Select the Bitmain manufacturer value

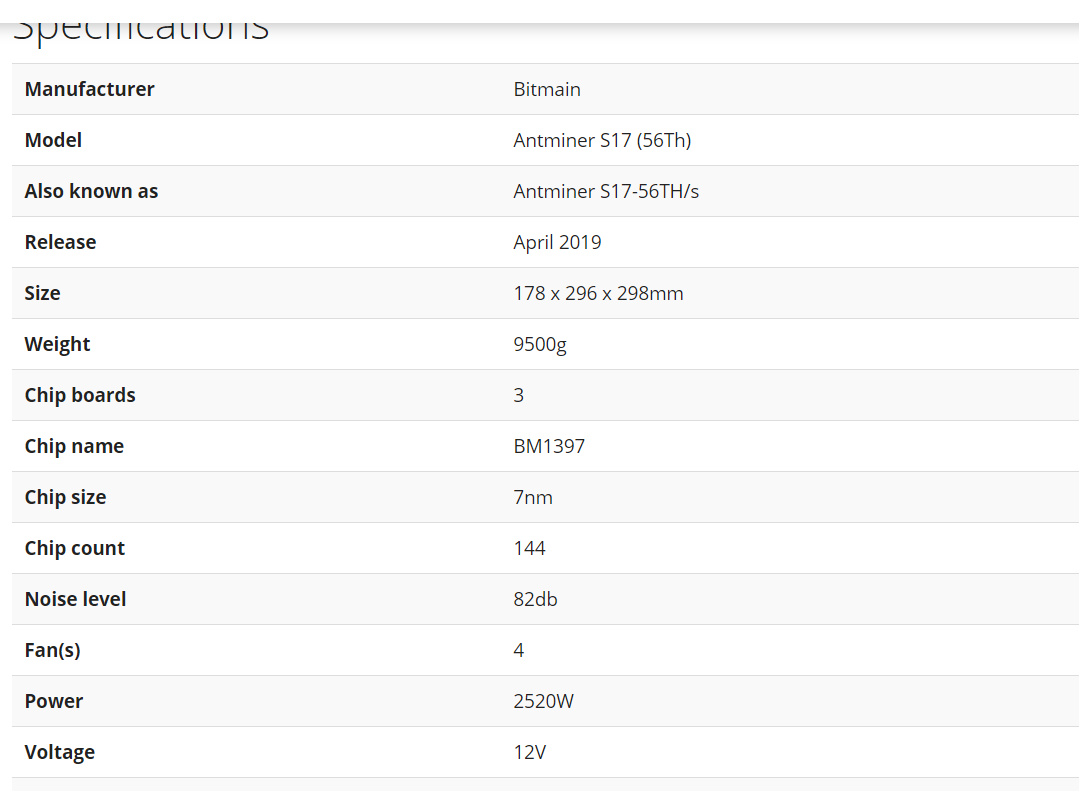point(547,89)
